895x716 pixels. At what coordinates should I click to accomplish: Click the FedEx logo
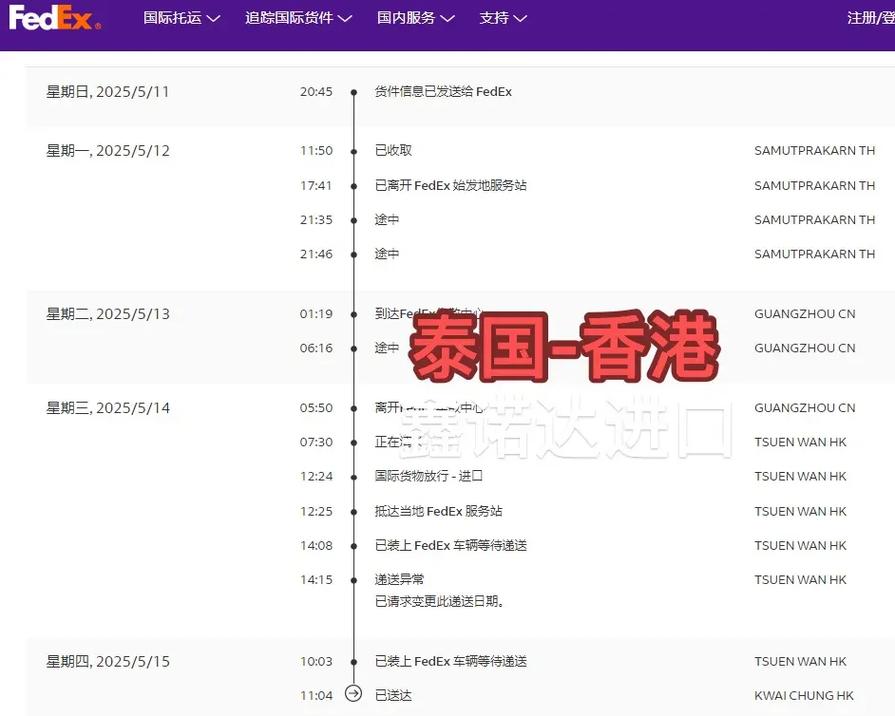pyautogui.click(x=55, y=18)
